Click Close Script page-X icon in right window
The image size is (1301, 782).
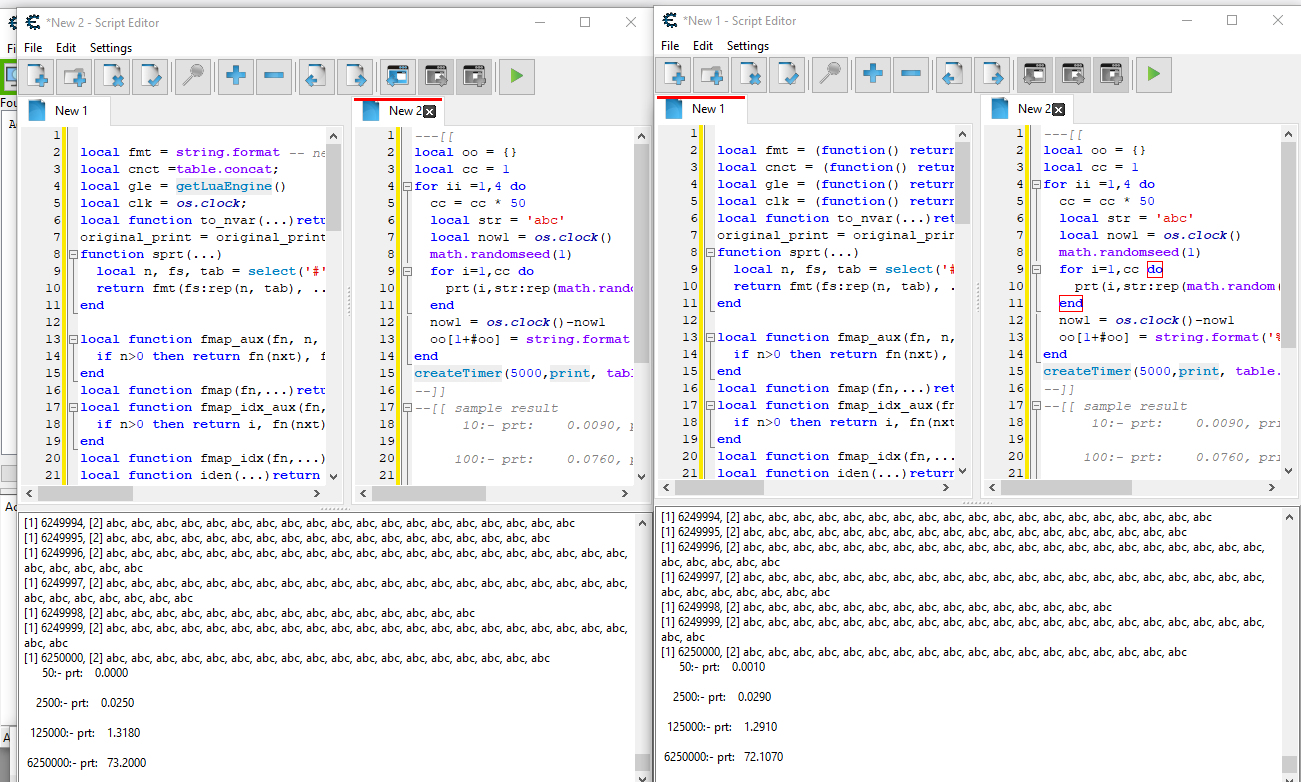click(751, 75)
